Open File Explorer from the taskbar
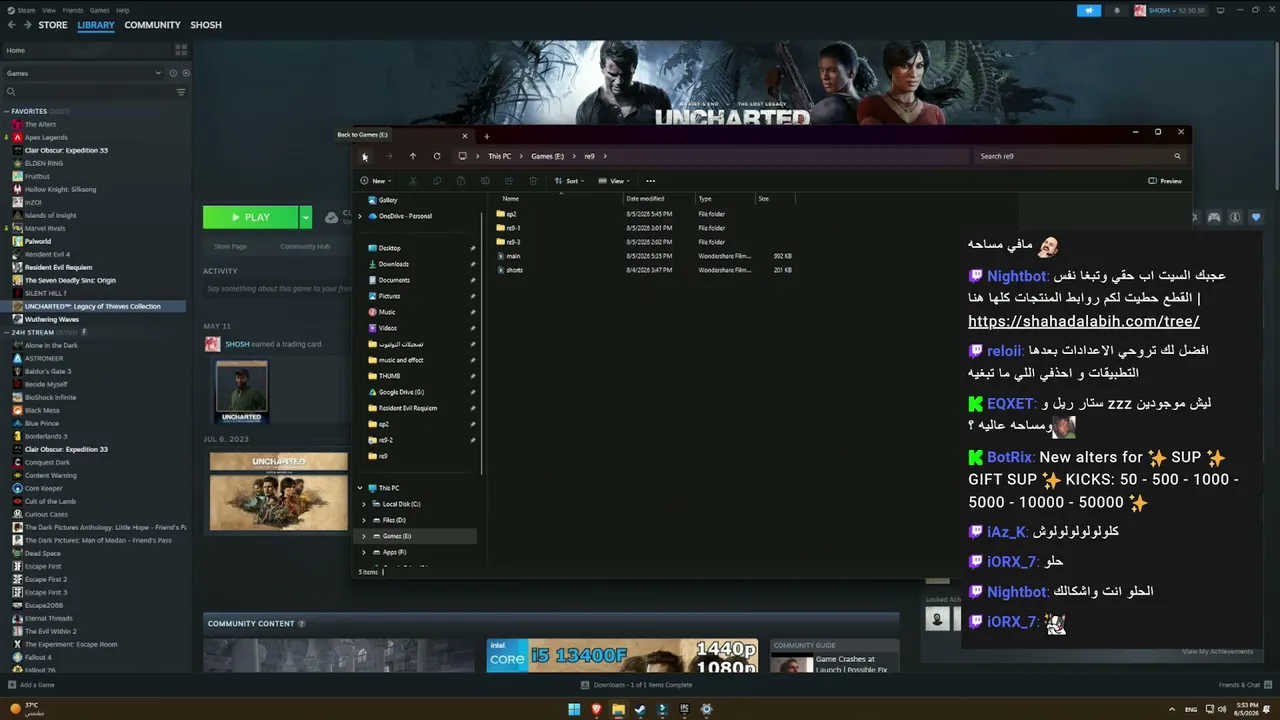1280x720 pixels. pos(619,709)
